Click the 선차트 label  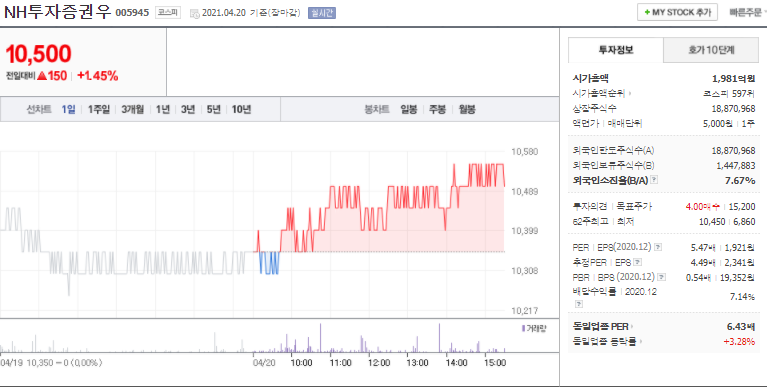pyautogui.click(x=39, y=109)
